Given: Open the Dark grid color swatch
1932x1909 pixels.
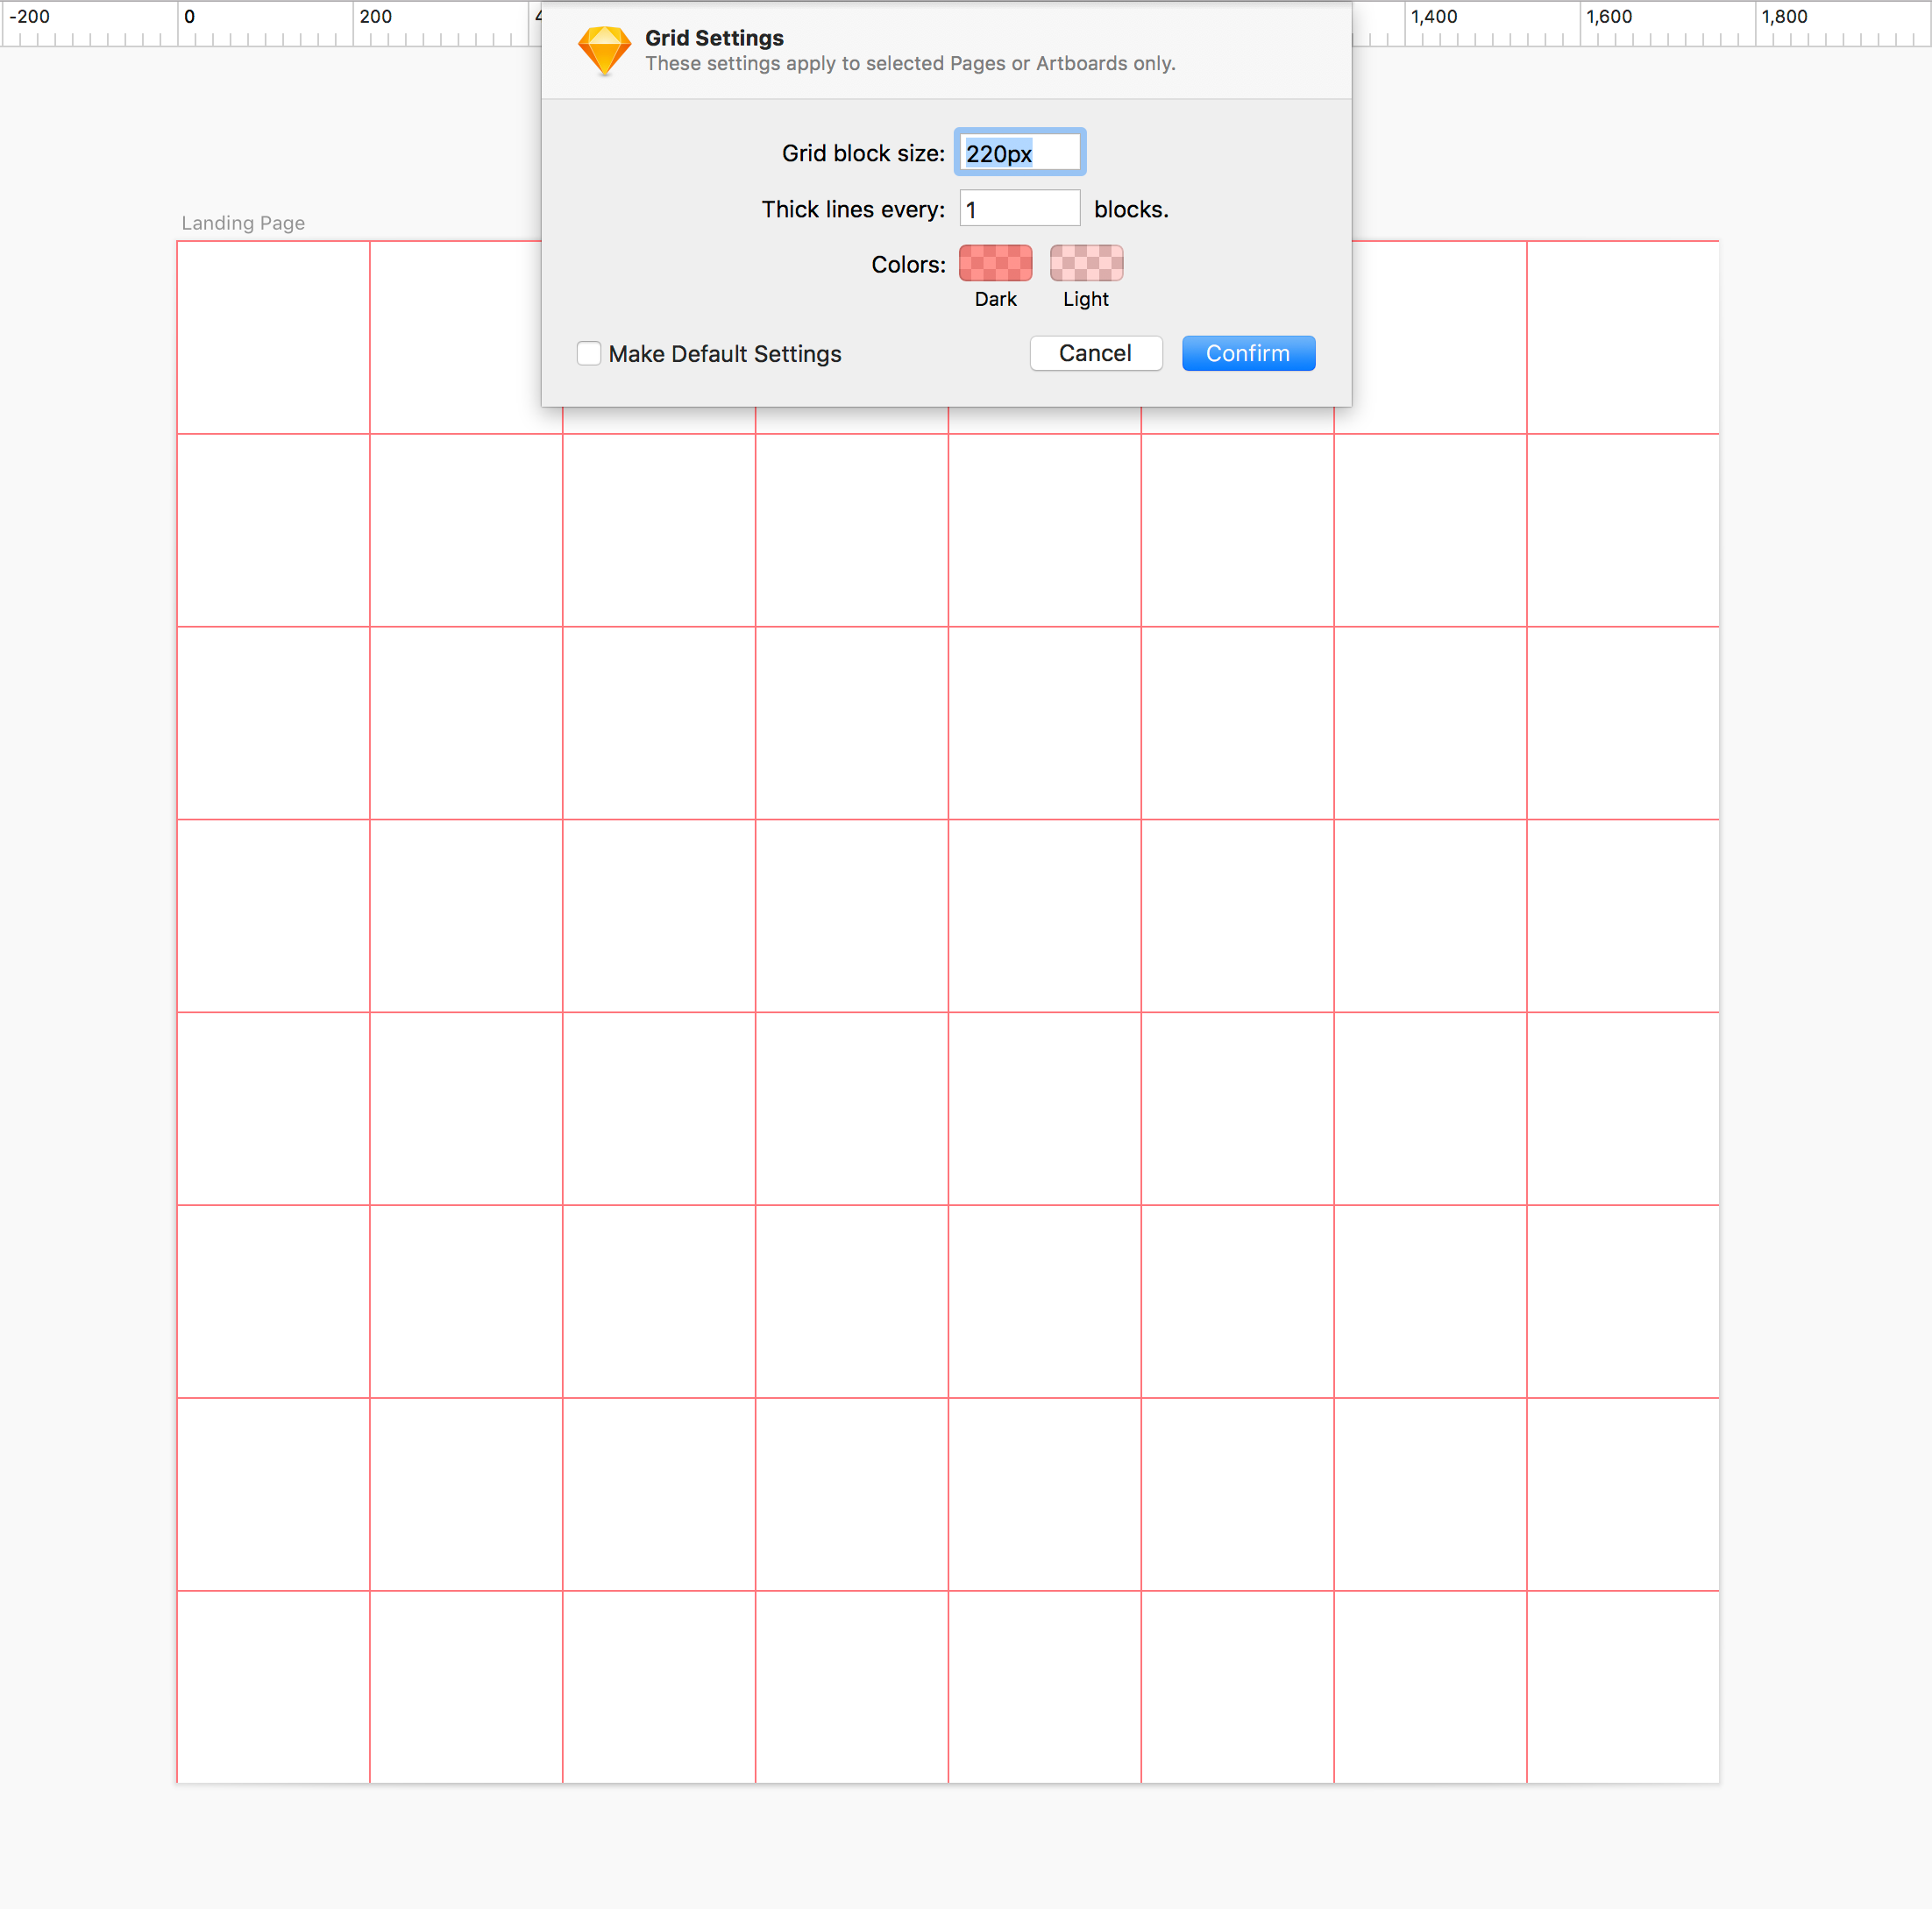Looking at the screenshot, I should pyautogui.click(x=995, y=263).
